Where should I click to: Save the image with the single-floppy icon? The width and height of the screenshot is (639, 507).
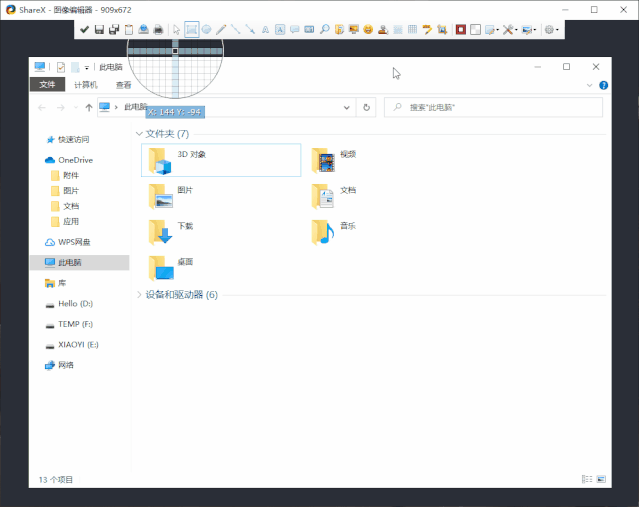pyautogui.click(x=99, y=29)
